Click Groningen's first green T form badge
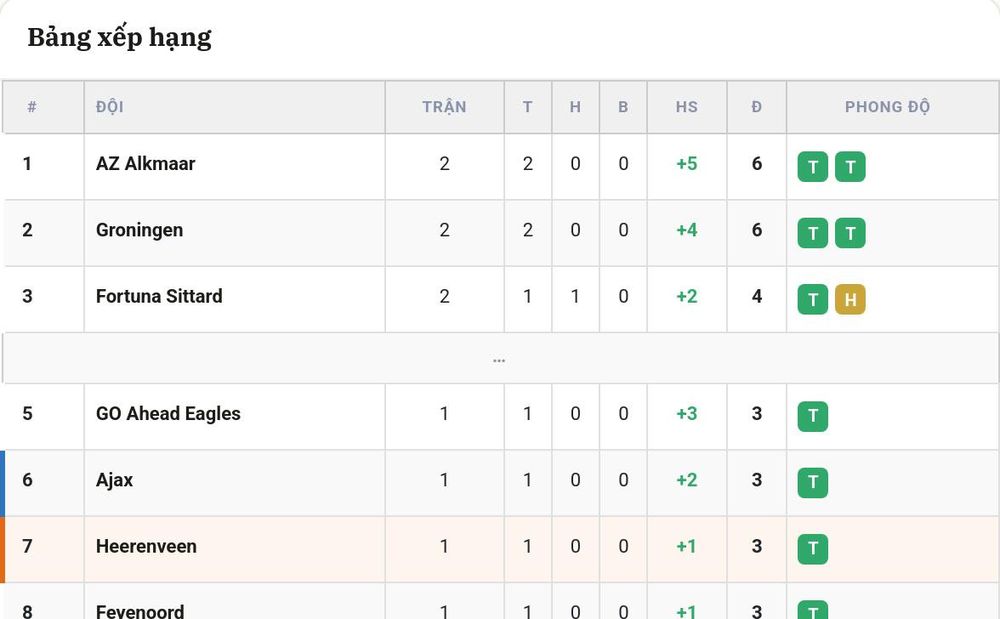The image size is (1000, 619). tap(812, 233)
